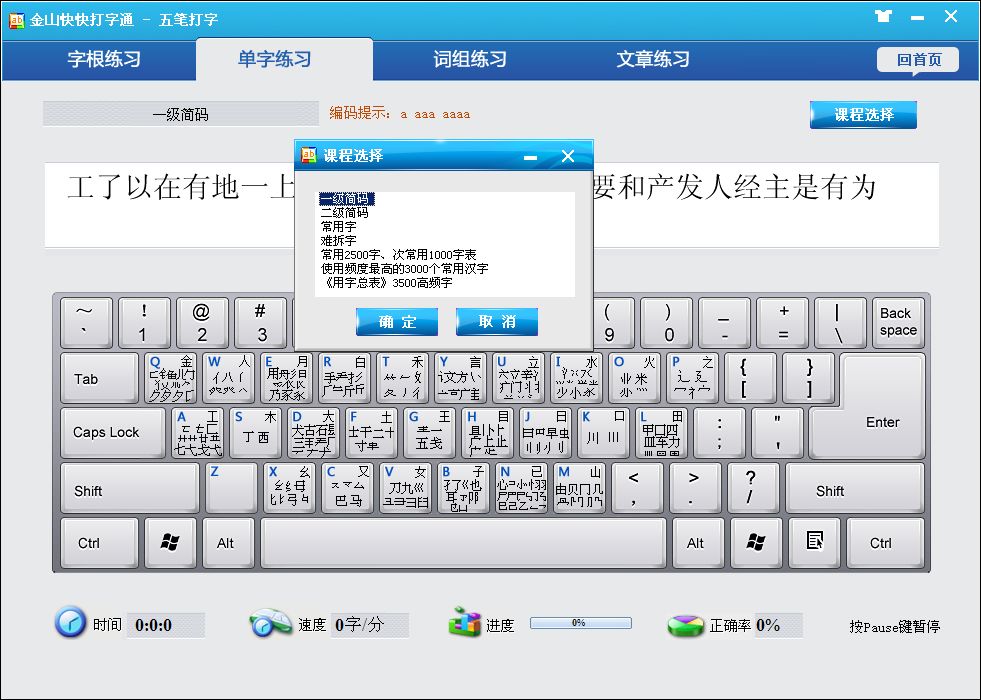Screen dimensions: 981x700
Task: Select 二级简码 in course list
Action: coord(345,213)
